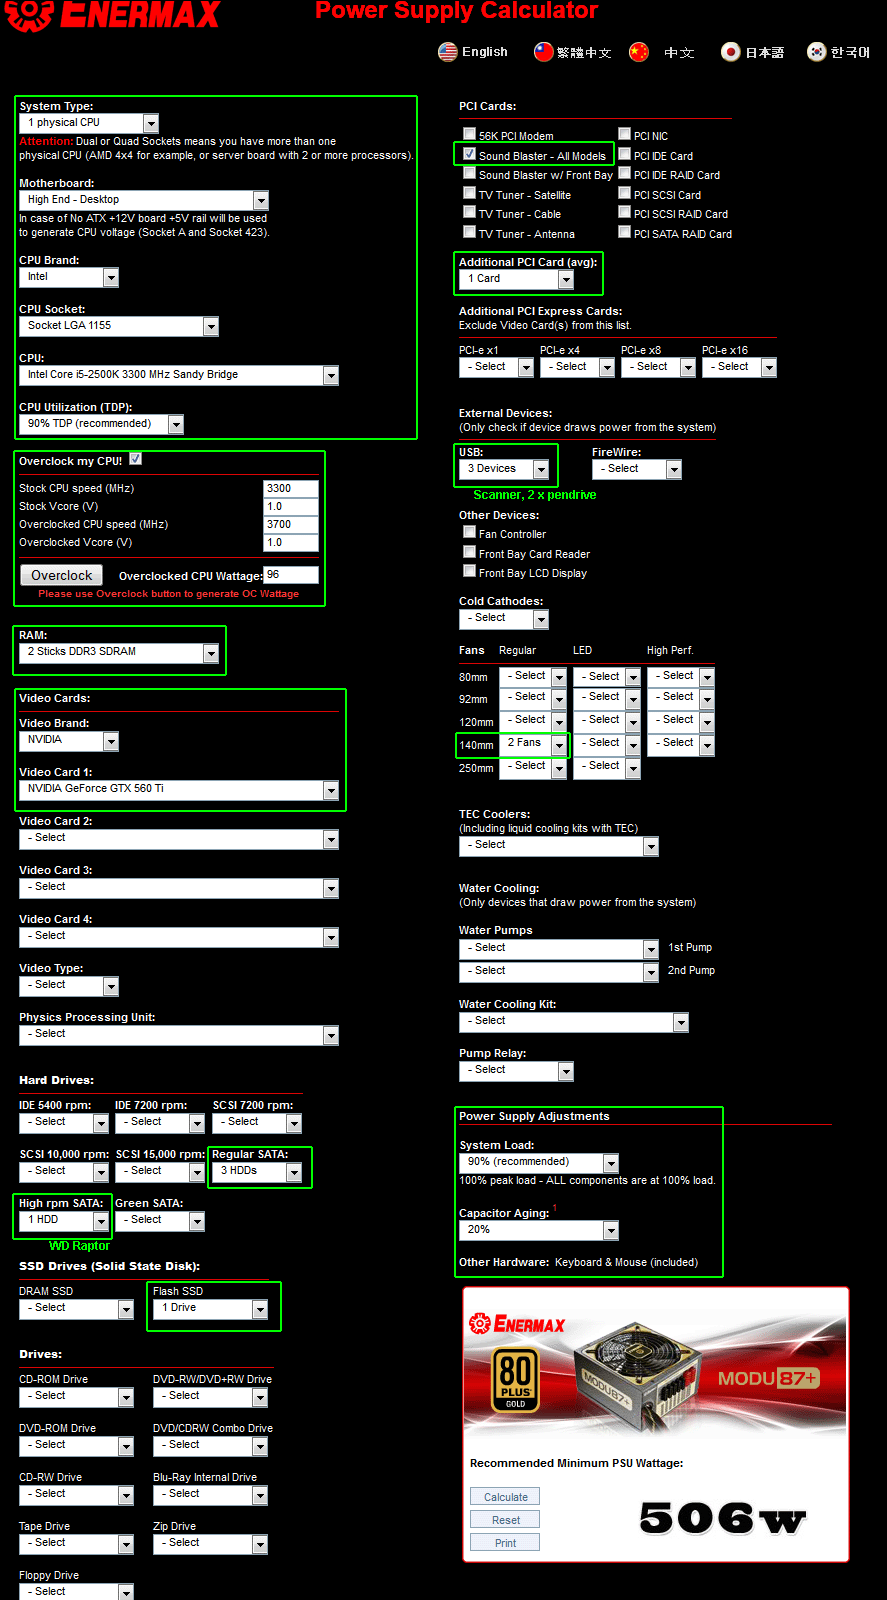887x1600 pixels.
Task: Check the PCI SATA RAID Card box
Action: 624,232
